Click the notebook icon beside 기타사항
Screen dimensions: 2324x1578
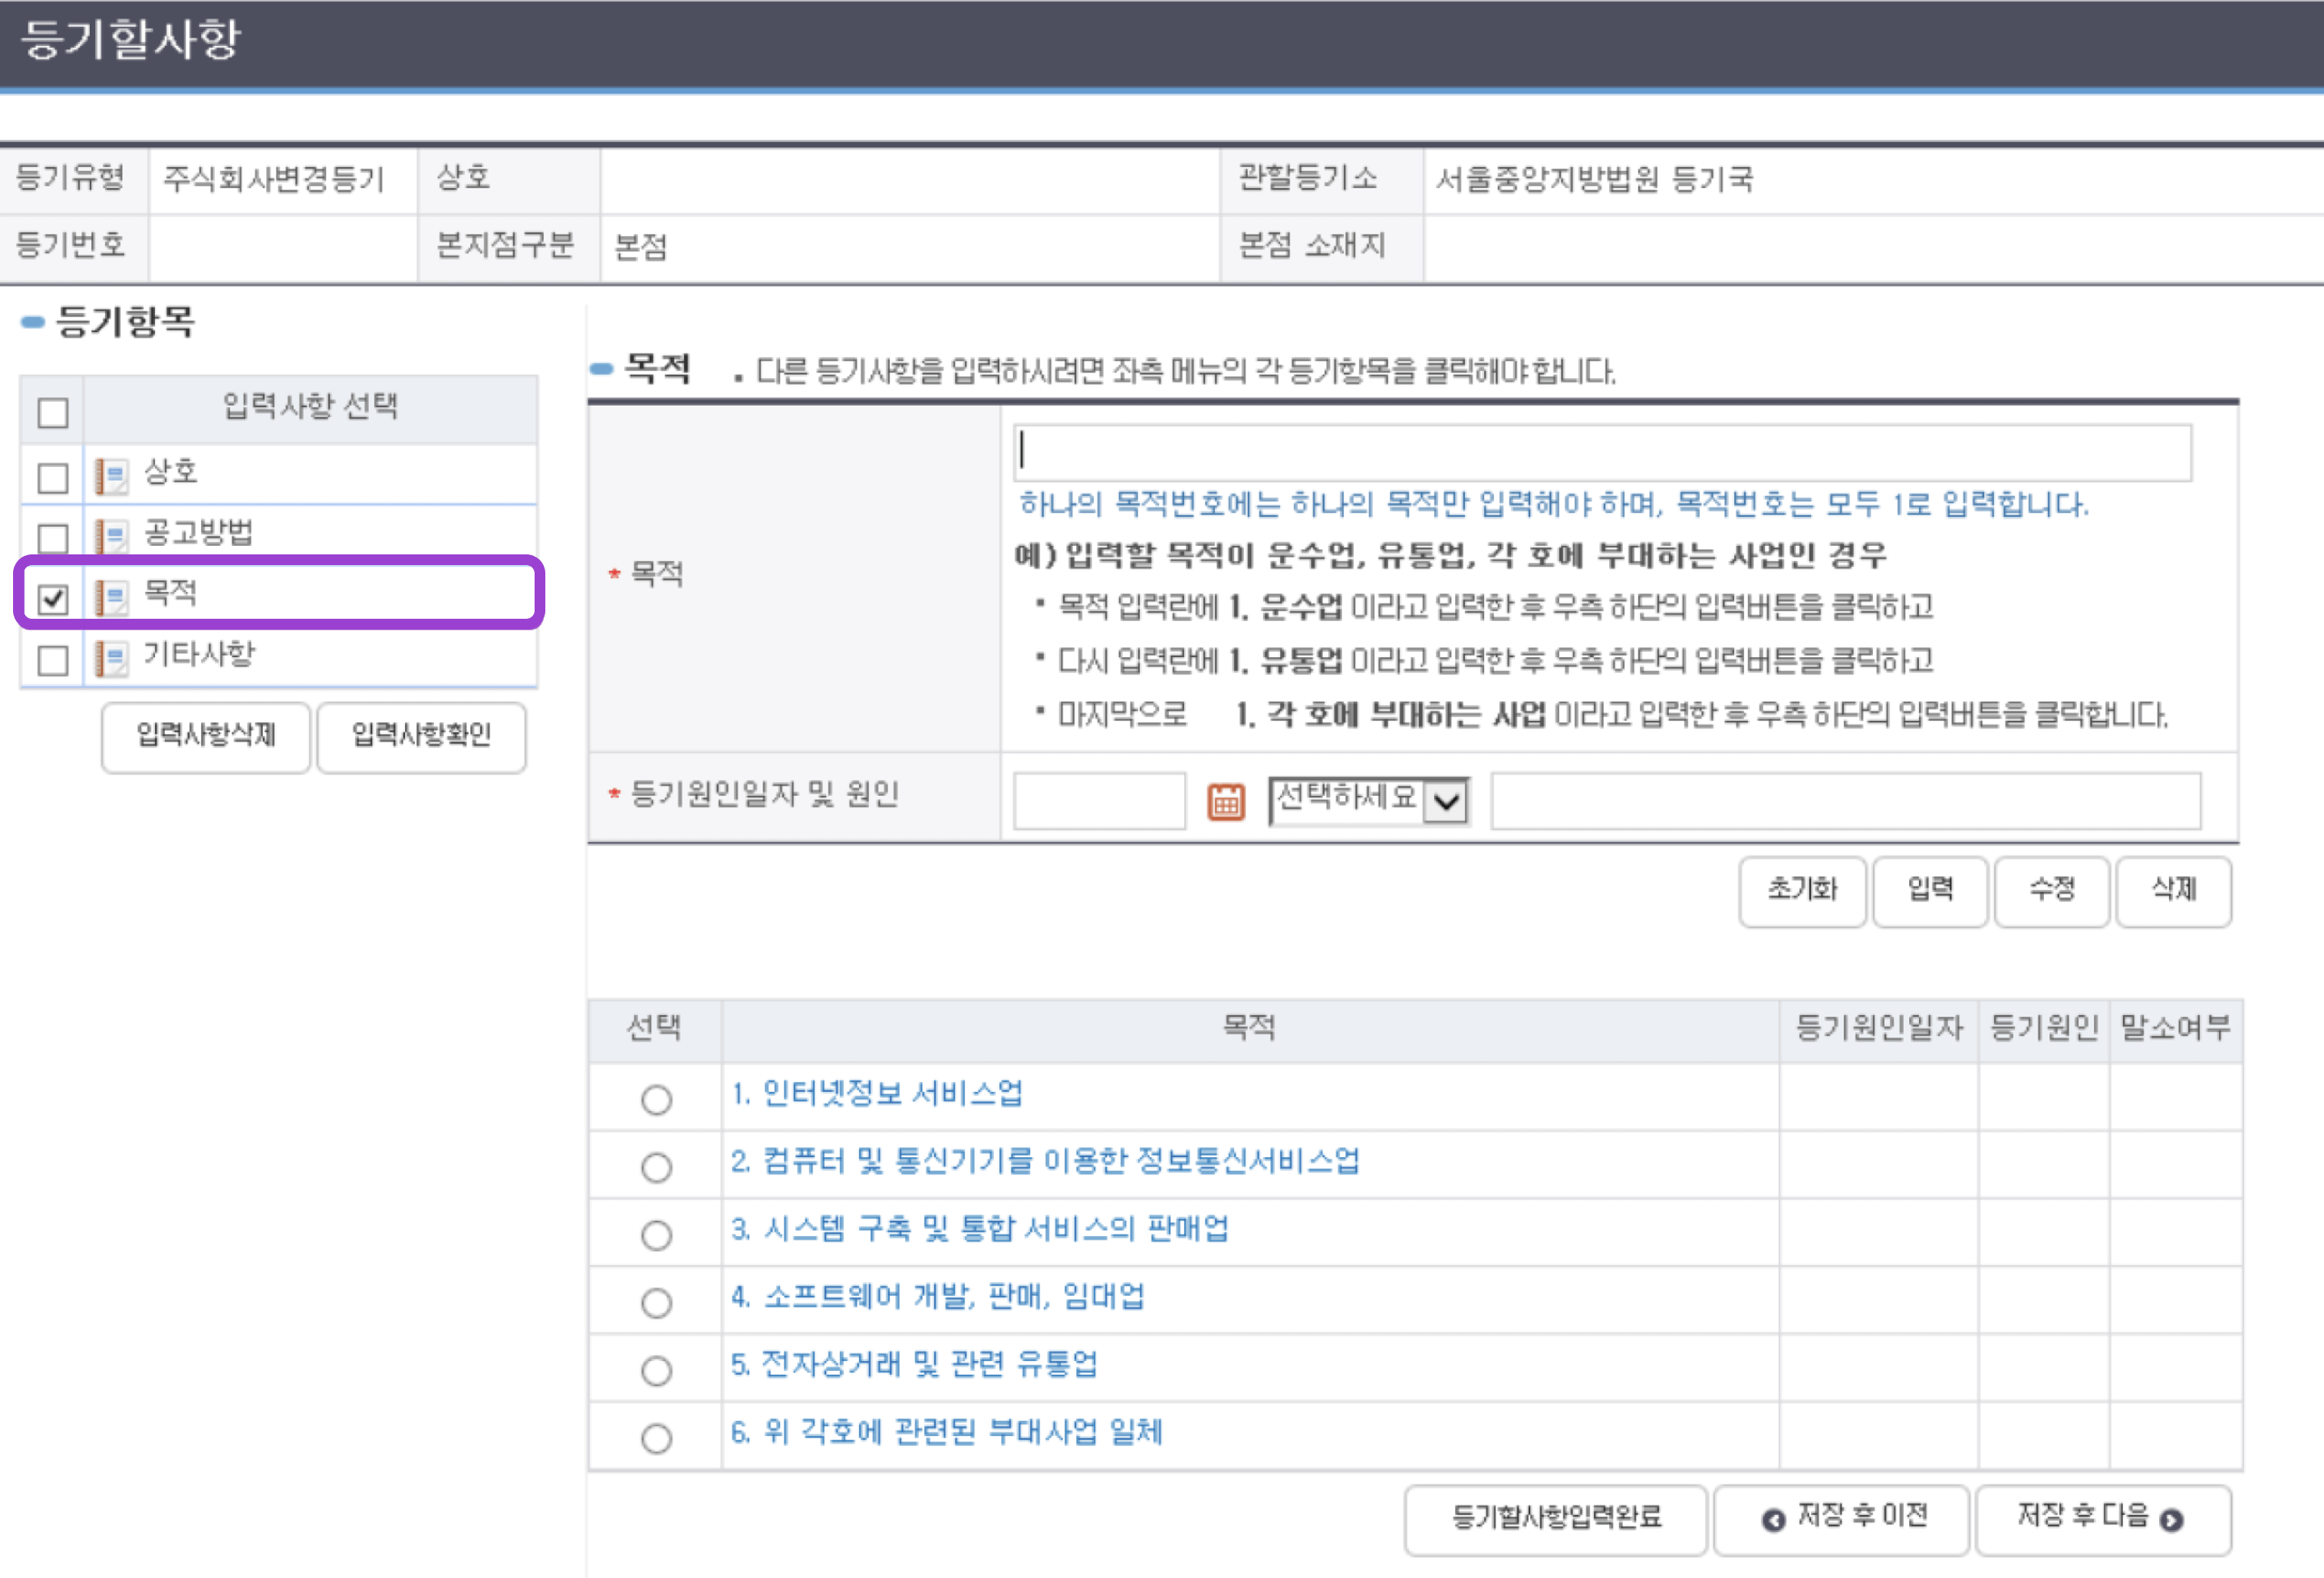click(111, 658)
